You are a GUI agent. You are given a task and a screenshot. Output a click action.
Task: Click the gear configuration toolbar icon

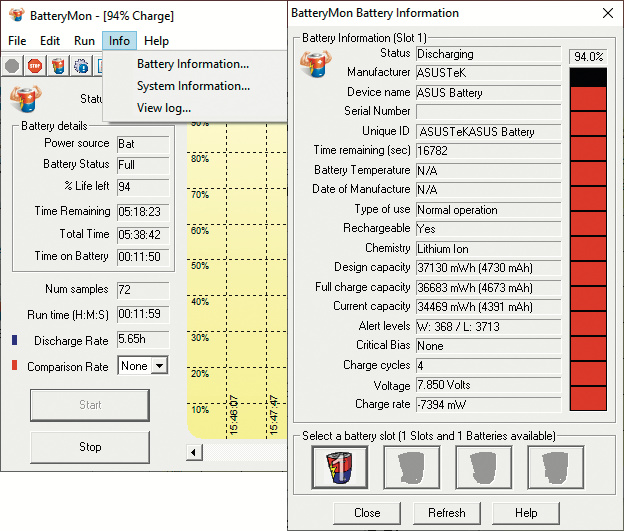point(80,66)
